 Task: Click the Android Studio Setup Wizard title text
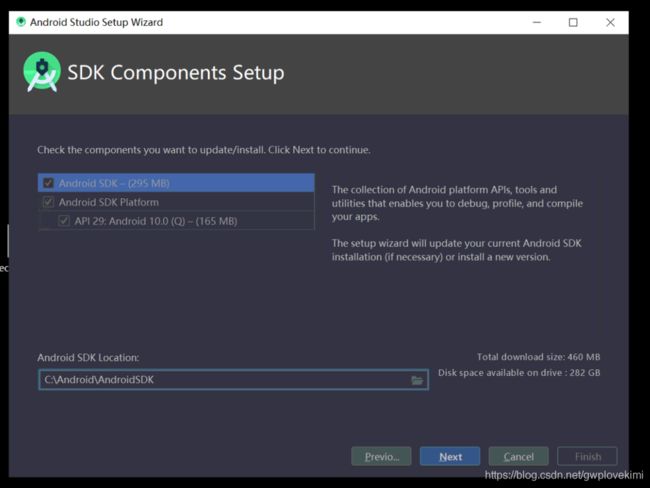click(x=96, y=22)
